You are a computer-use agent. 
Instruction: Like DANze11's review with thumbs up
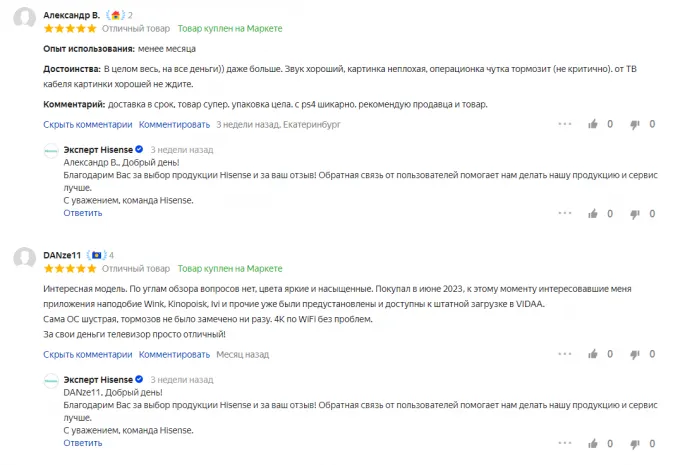click(x=594, y=355)
